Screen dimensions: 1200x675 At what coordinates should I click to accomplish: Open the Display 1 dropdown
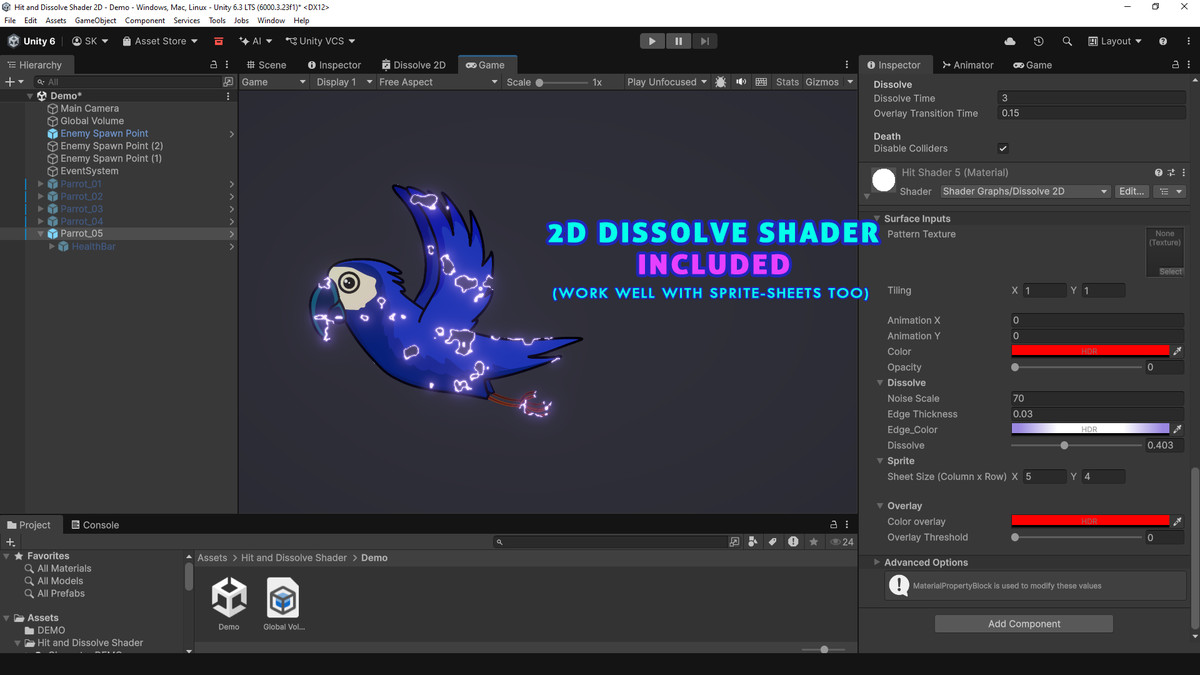coord(344,82)
